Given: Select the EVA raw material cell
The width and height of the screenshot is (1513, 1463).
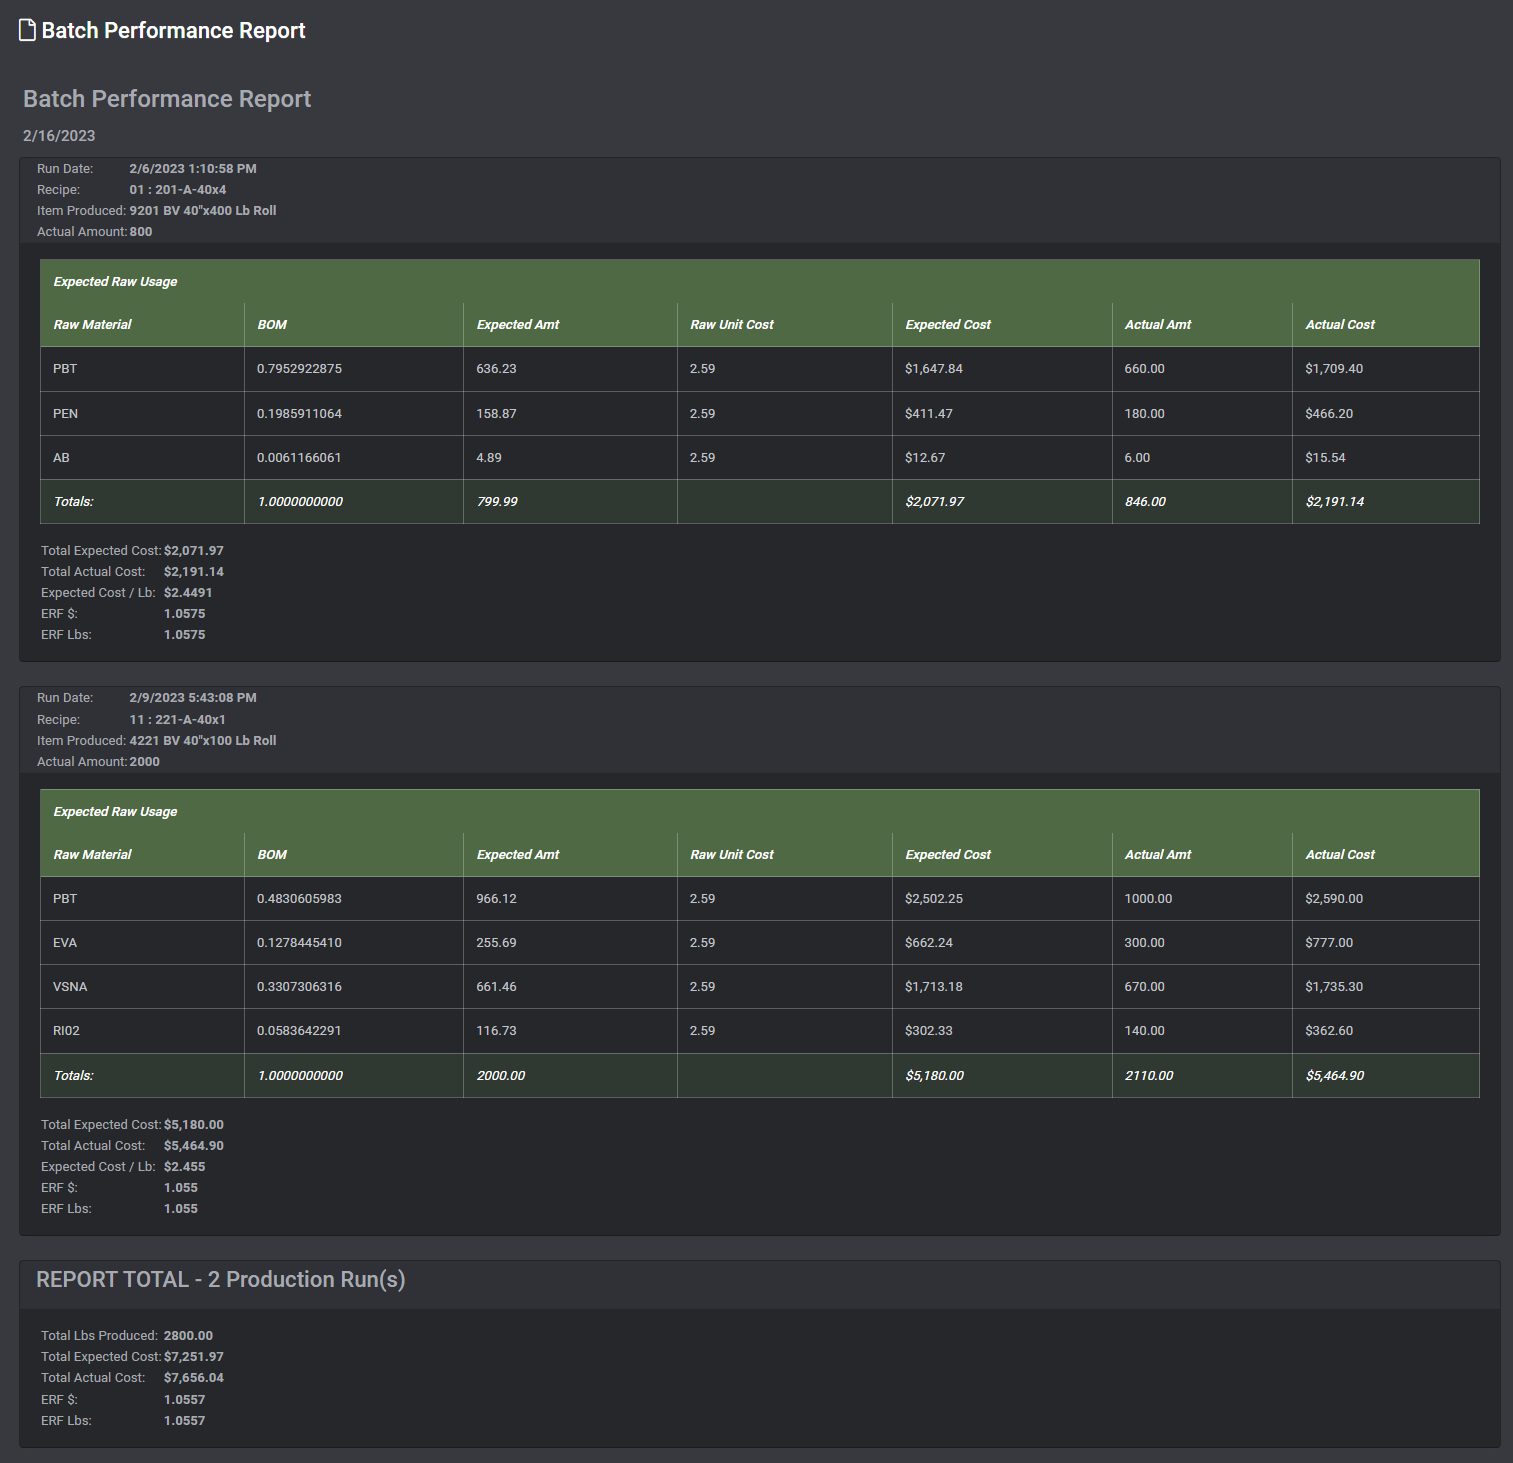Looking at the screenshot, I should 65,943.
